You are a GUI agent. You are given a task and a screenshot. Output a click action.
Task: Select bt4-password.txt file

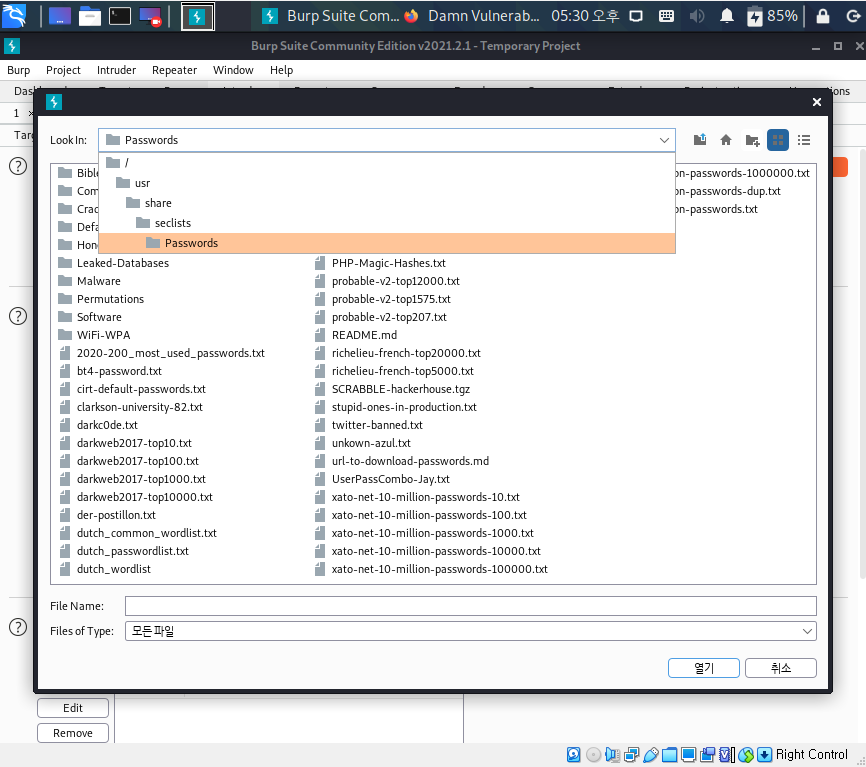click(110, 371)
